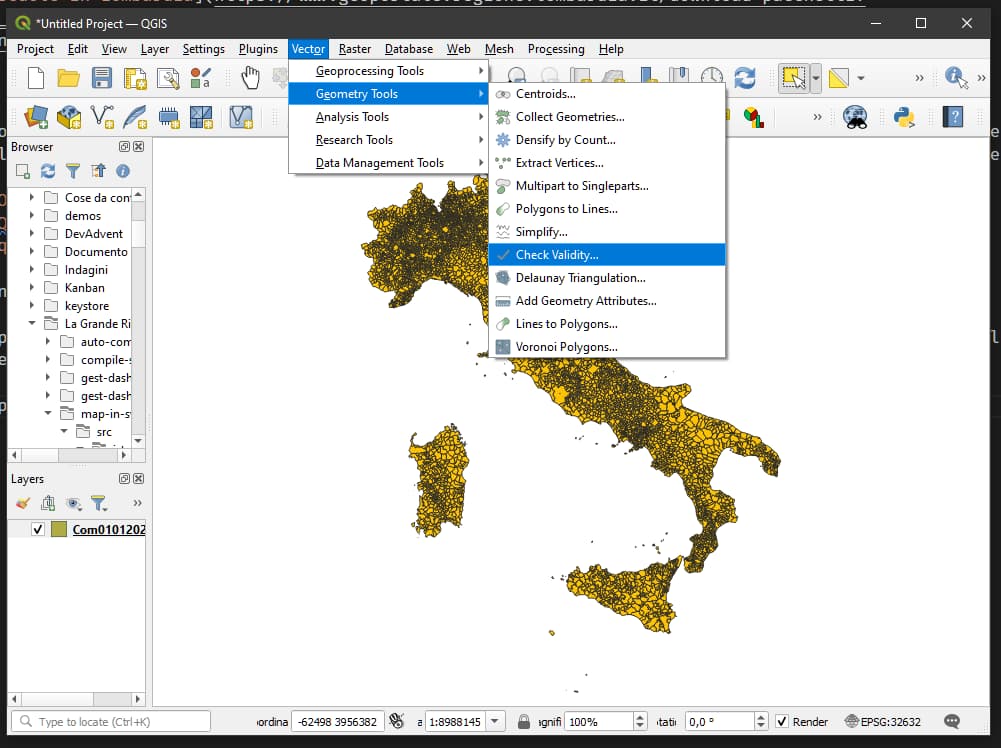Screen dimensions: 1001x748
Task: Toggle visibility of Com0101202 layer
Action: pos(38,529)
